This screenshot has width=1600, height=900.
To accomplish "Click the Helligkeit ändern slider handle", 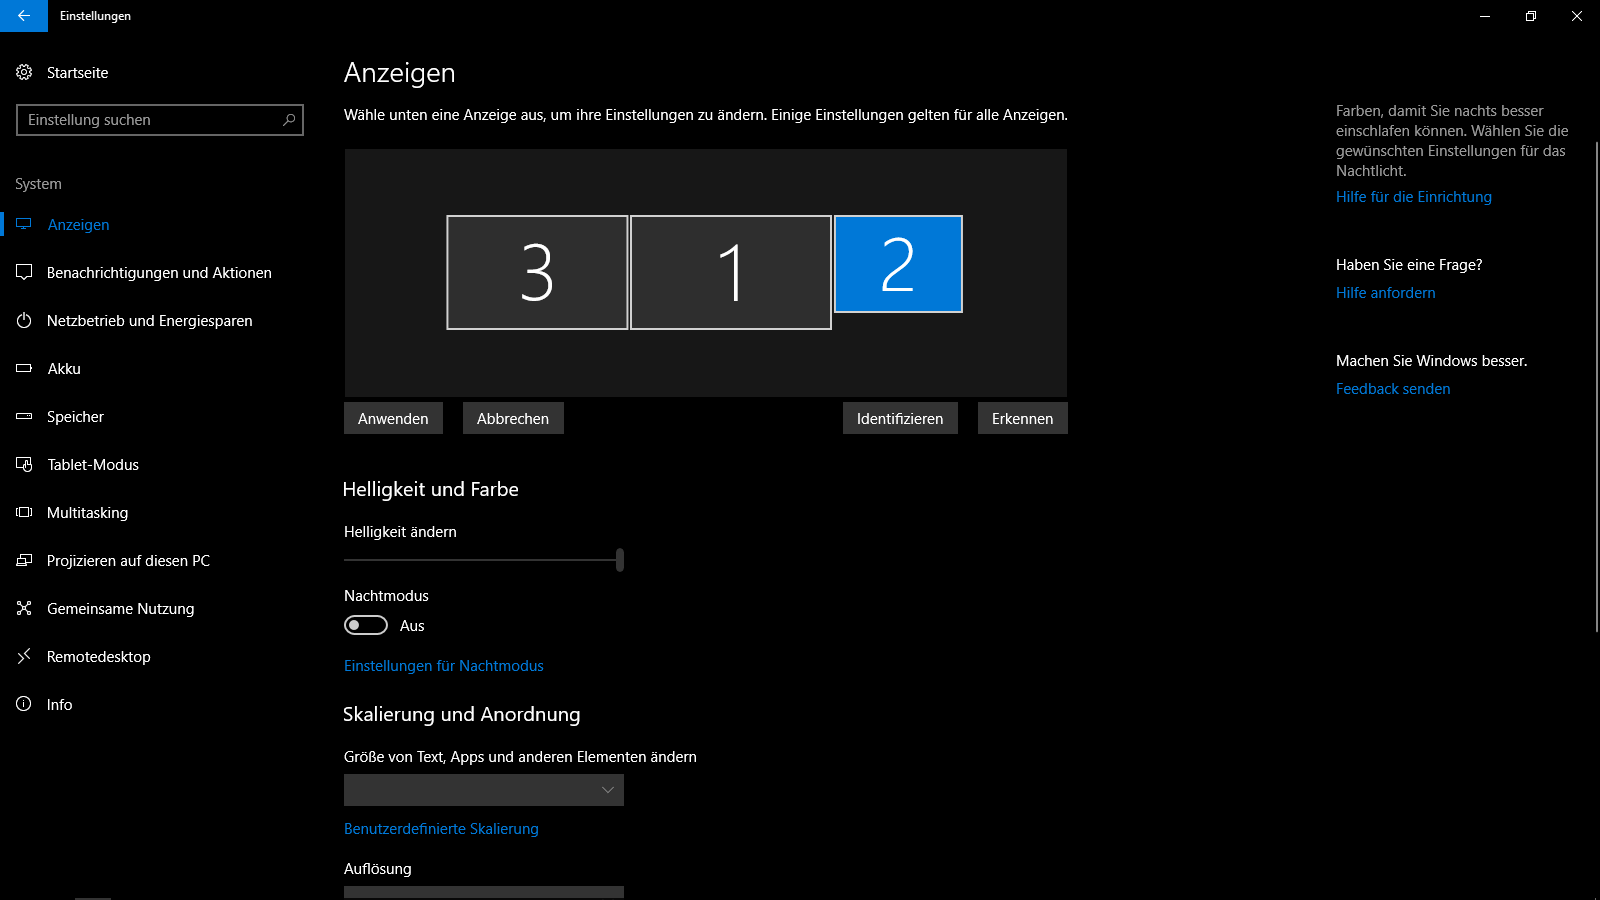I will click(620, 560).
